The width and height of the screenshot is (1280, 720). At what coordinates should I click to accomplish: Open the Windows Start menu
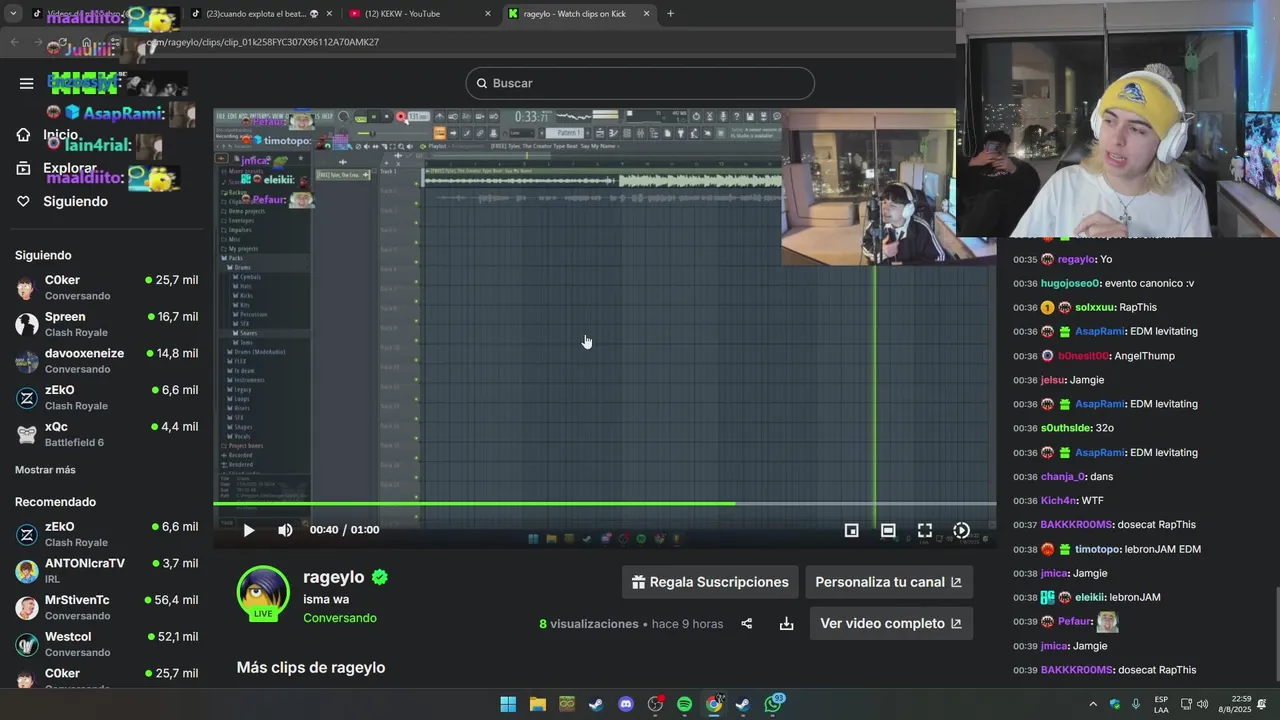pyautogui.click(x=508, y=704)
